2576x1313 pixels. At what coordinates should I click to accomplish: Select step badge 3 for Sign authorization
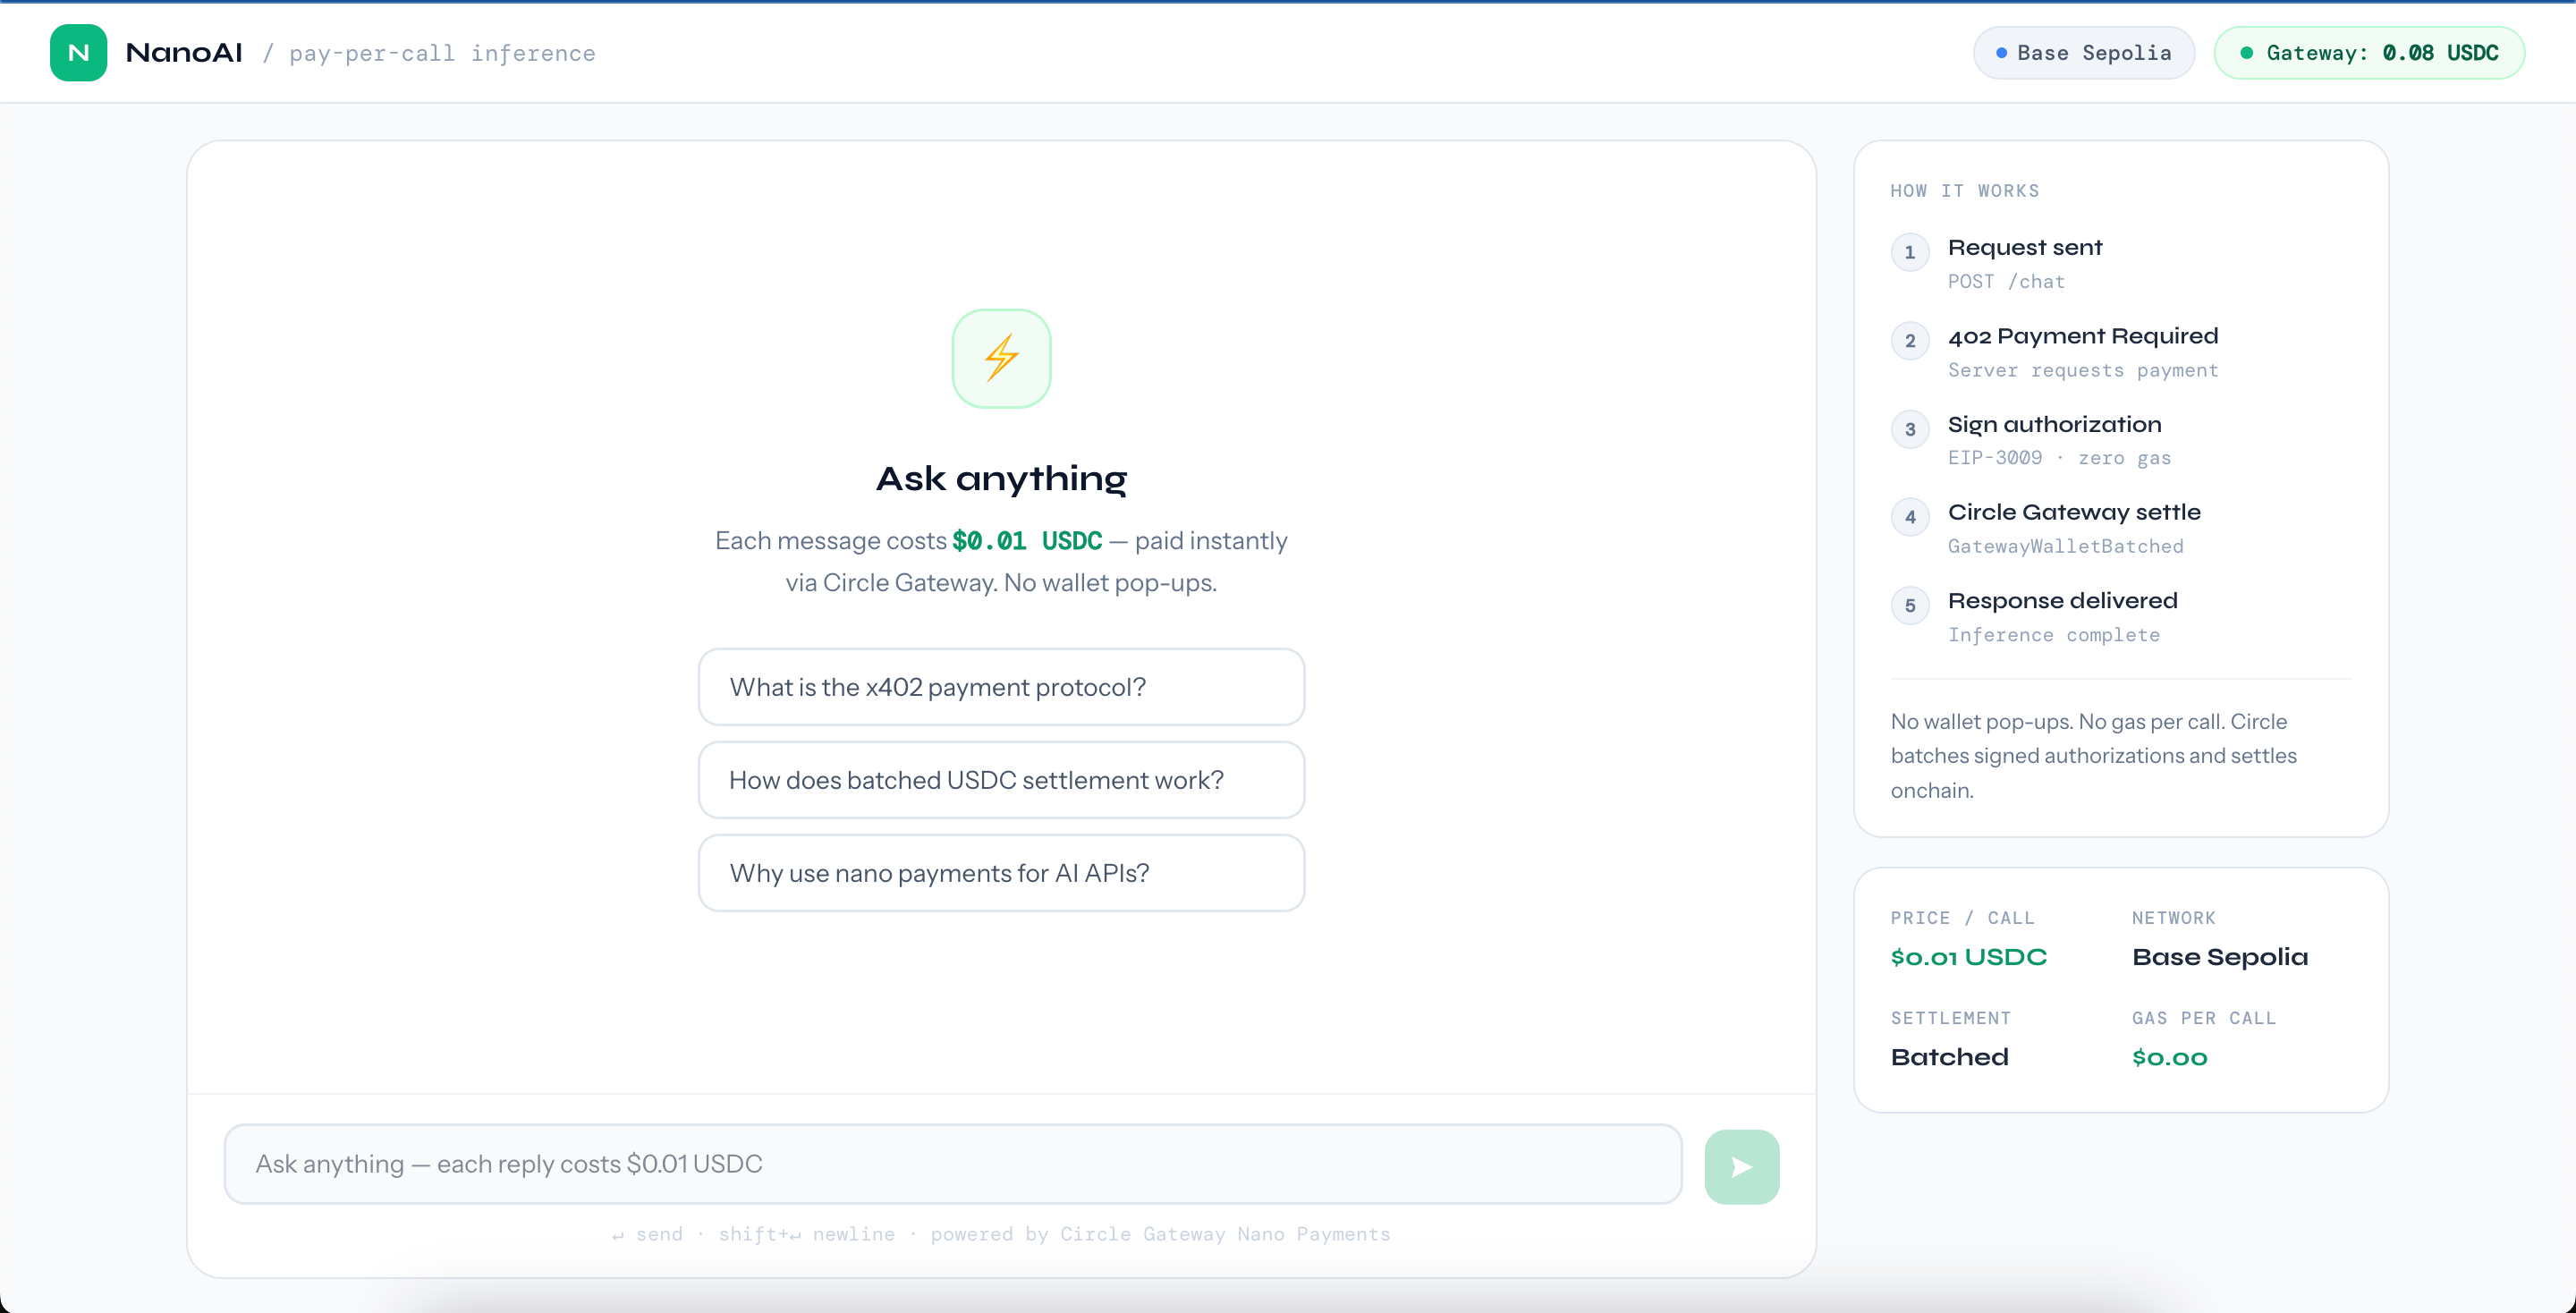(x=1910, y=430)
